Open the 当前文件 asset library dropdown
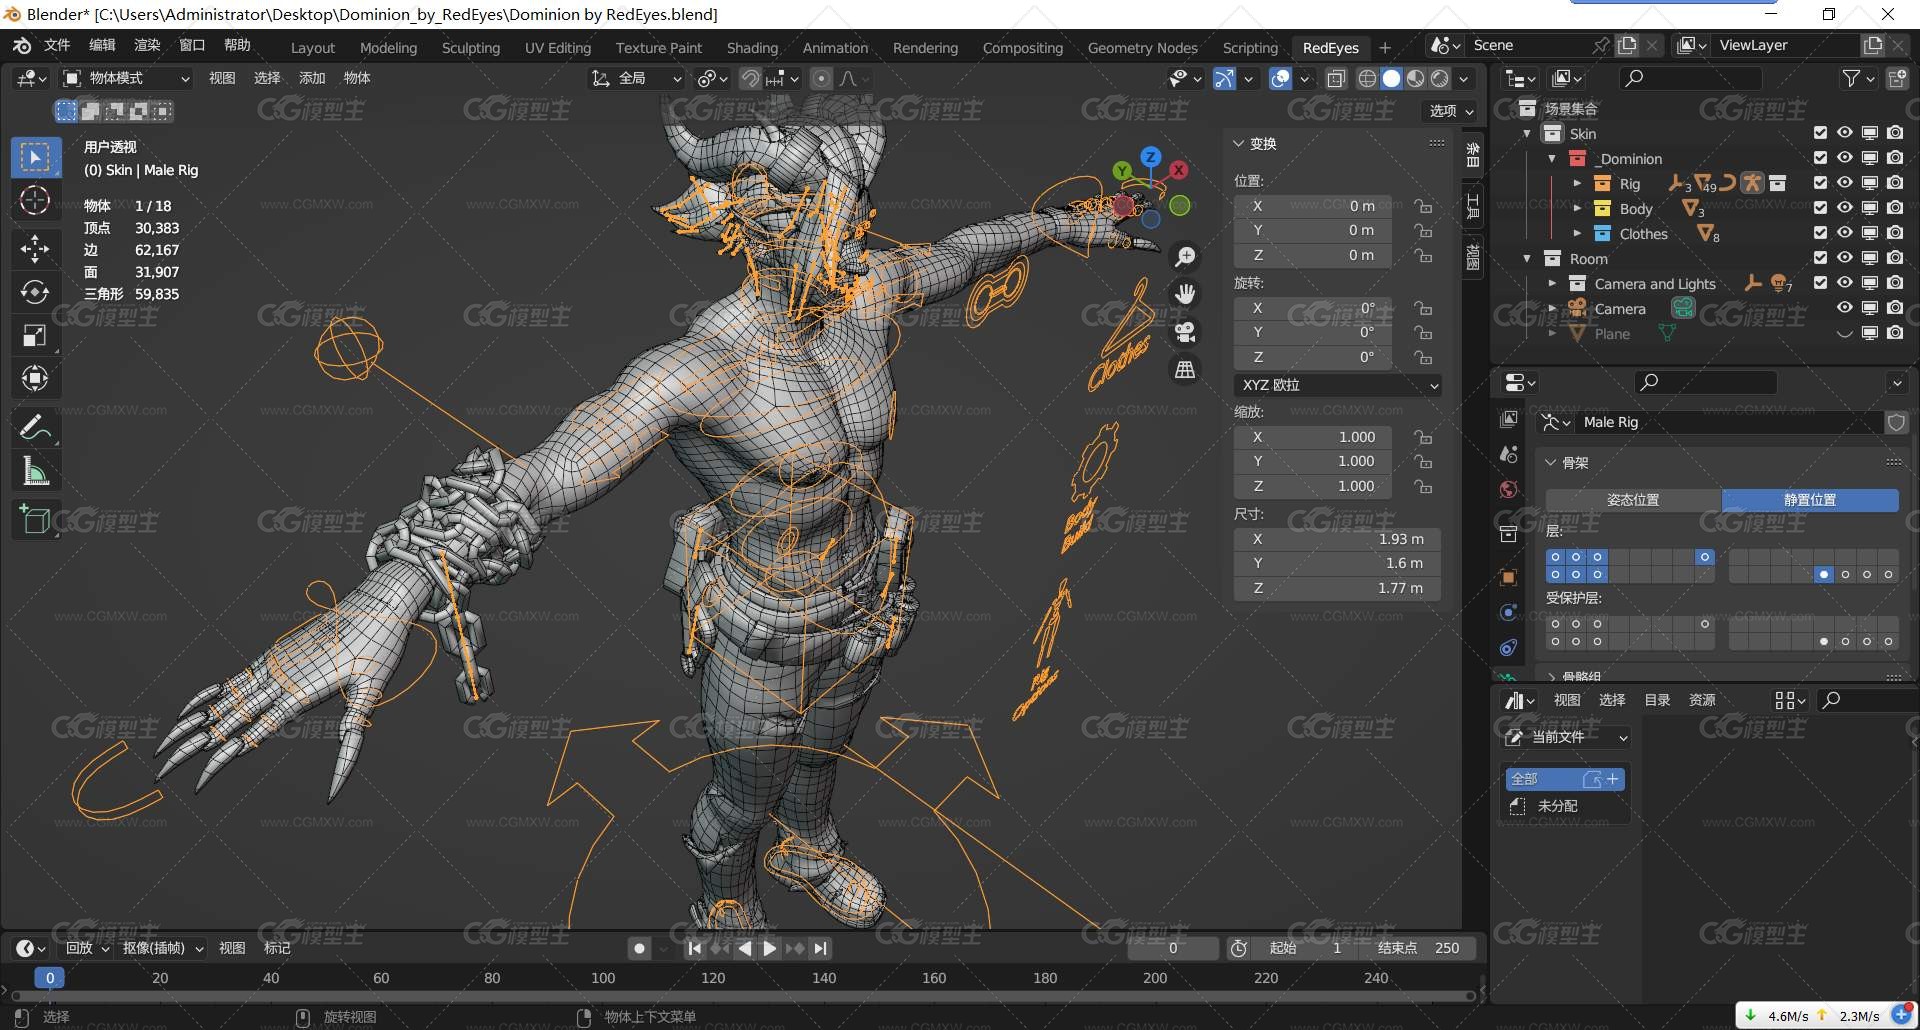The width and height of the screenshot is (1920, 1030). (1565, 737)
